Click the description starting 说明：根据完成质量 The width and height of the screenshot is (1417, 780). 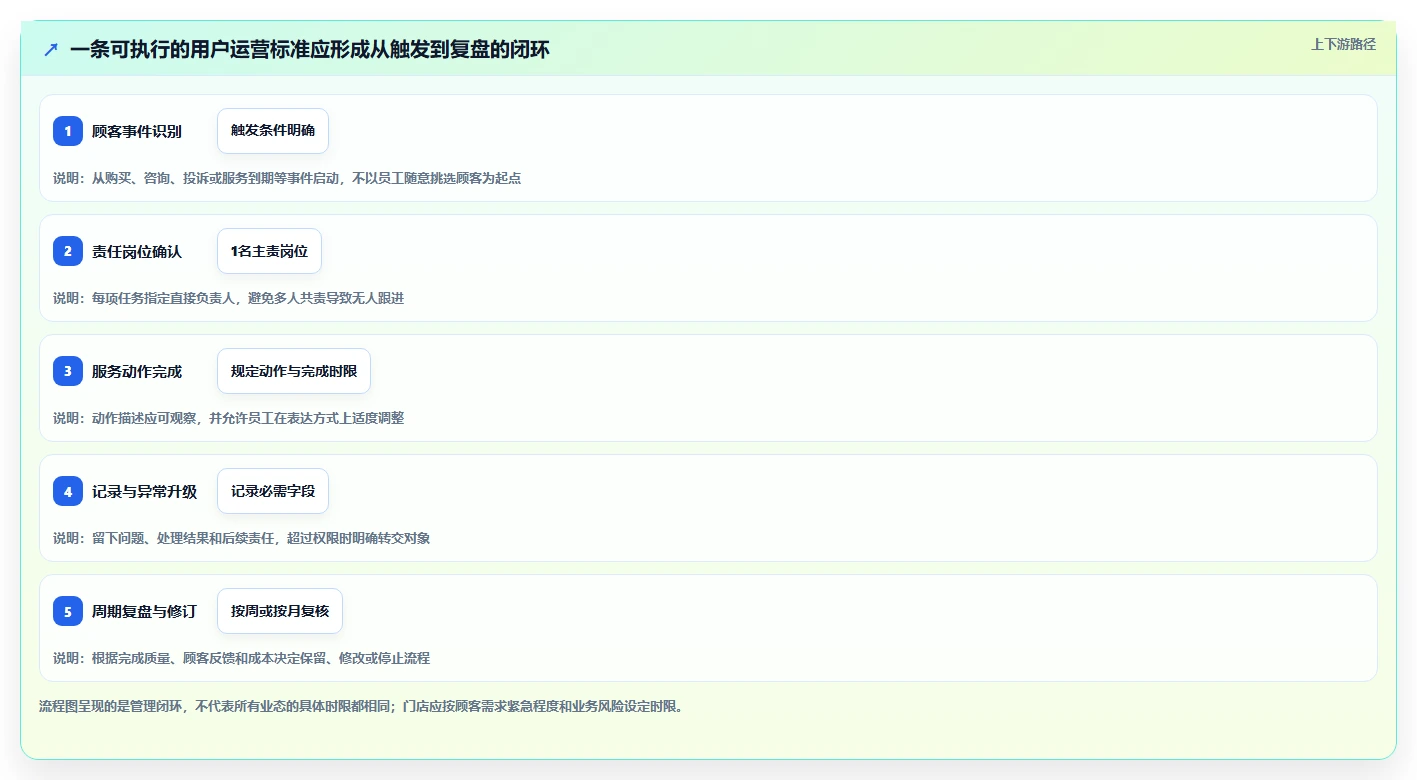(242, 658)
